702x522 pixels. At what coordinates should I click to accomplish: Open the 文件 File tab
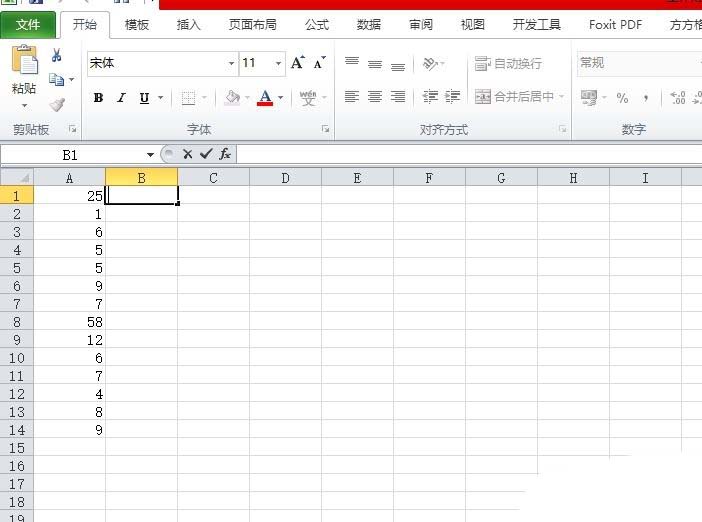coord(28,25)
